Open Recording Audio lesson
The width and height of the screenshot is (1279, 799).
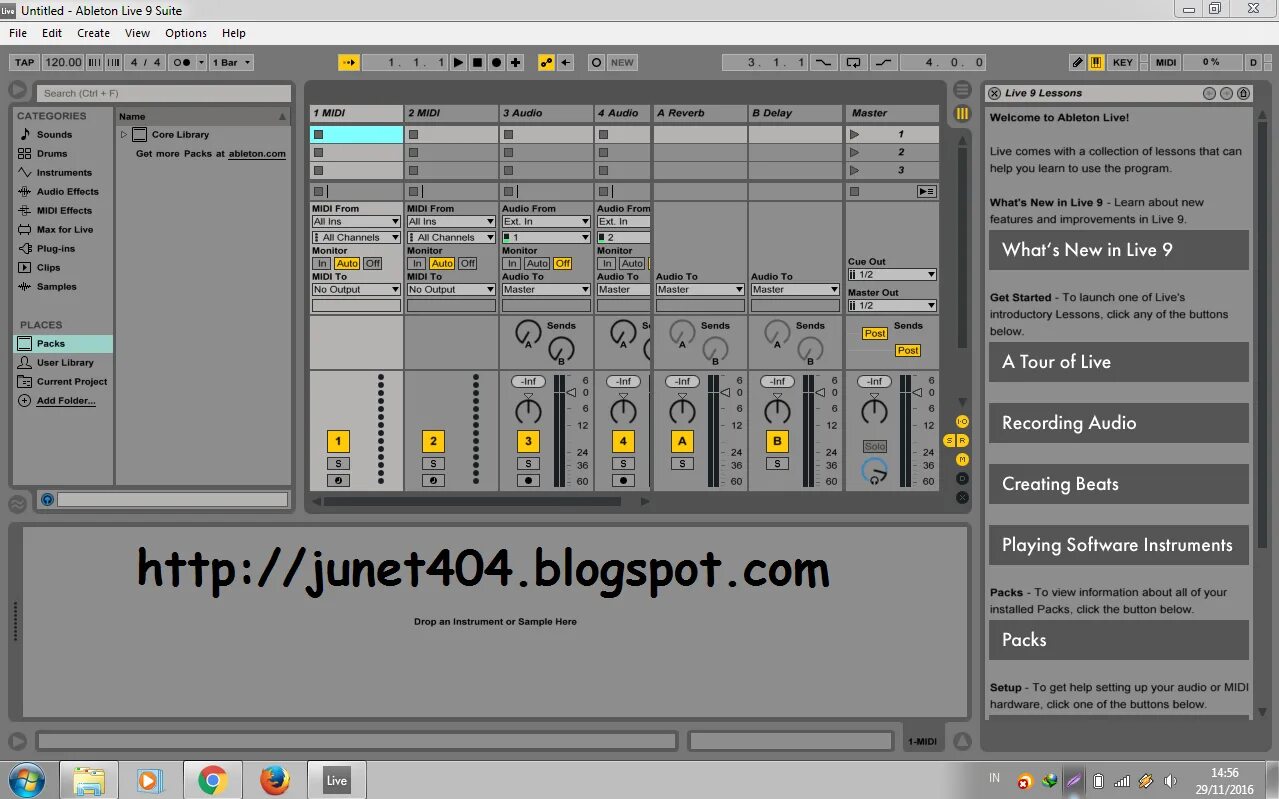tap(1119, 423)
